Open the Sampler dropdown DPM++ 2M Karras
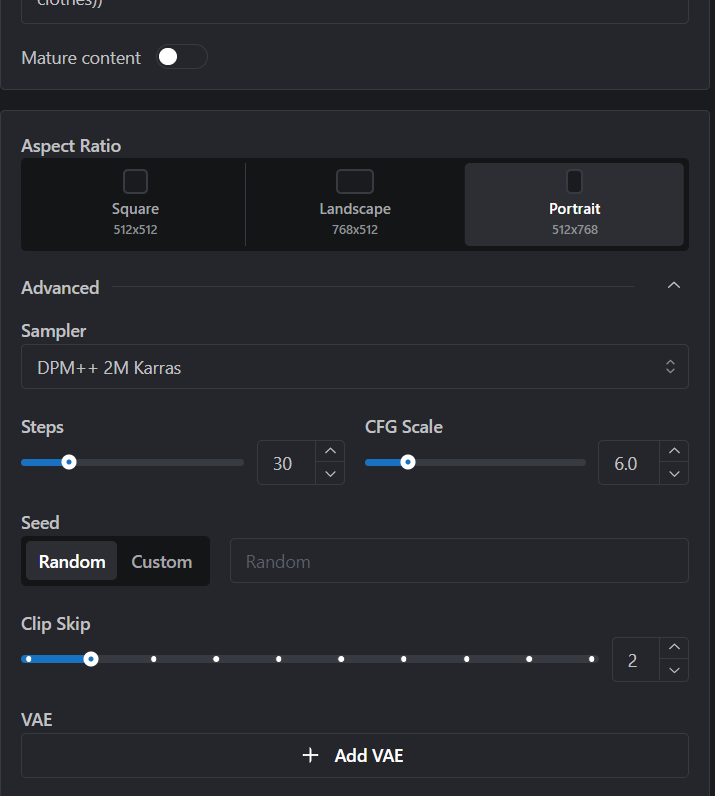The image size is (715, 796). coord(355,367)
